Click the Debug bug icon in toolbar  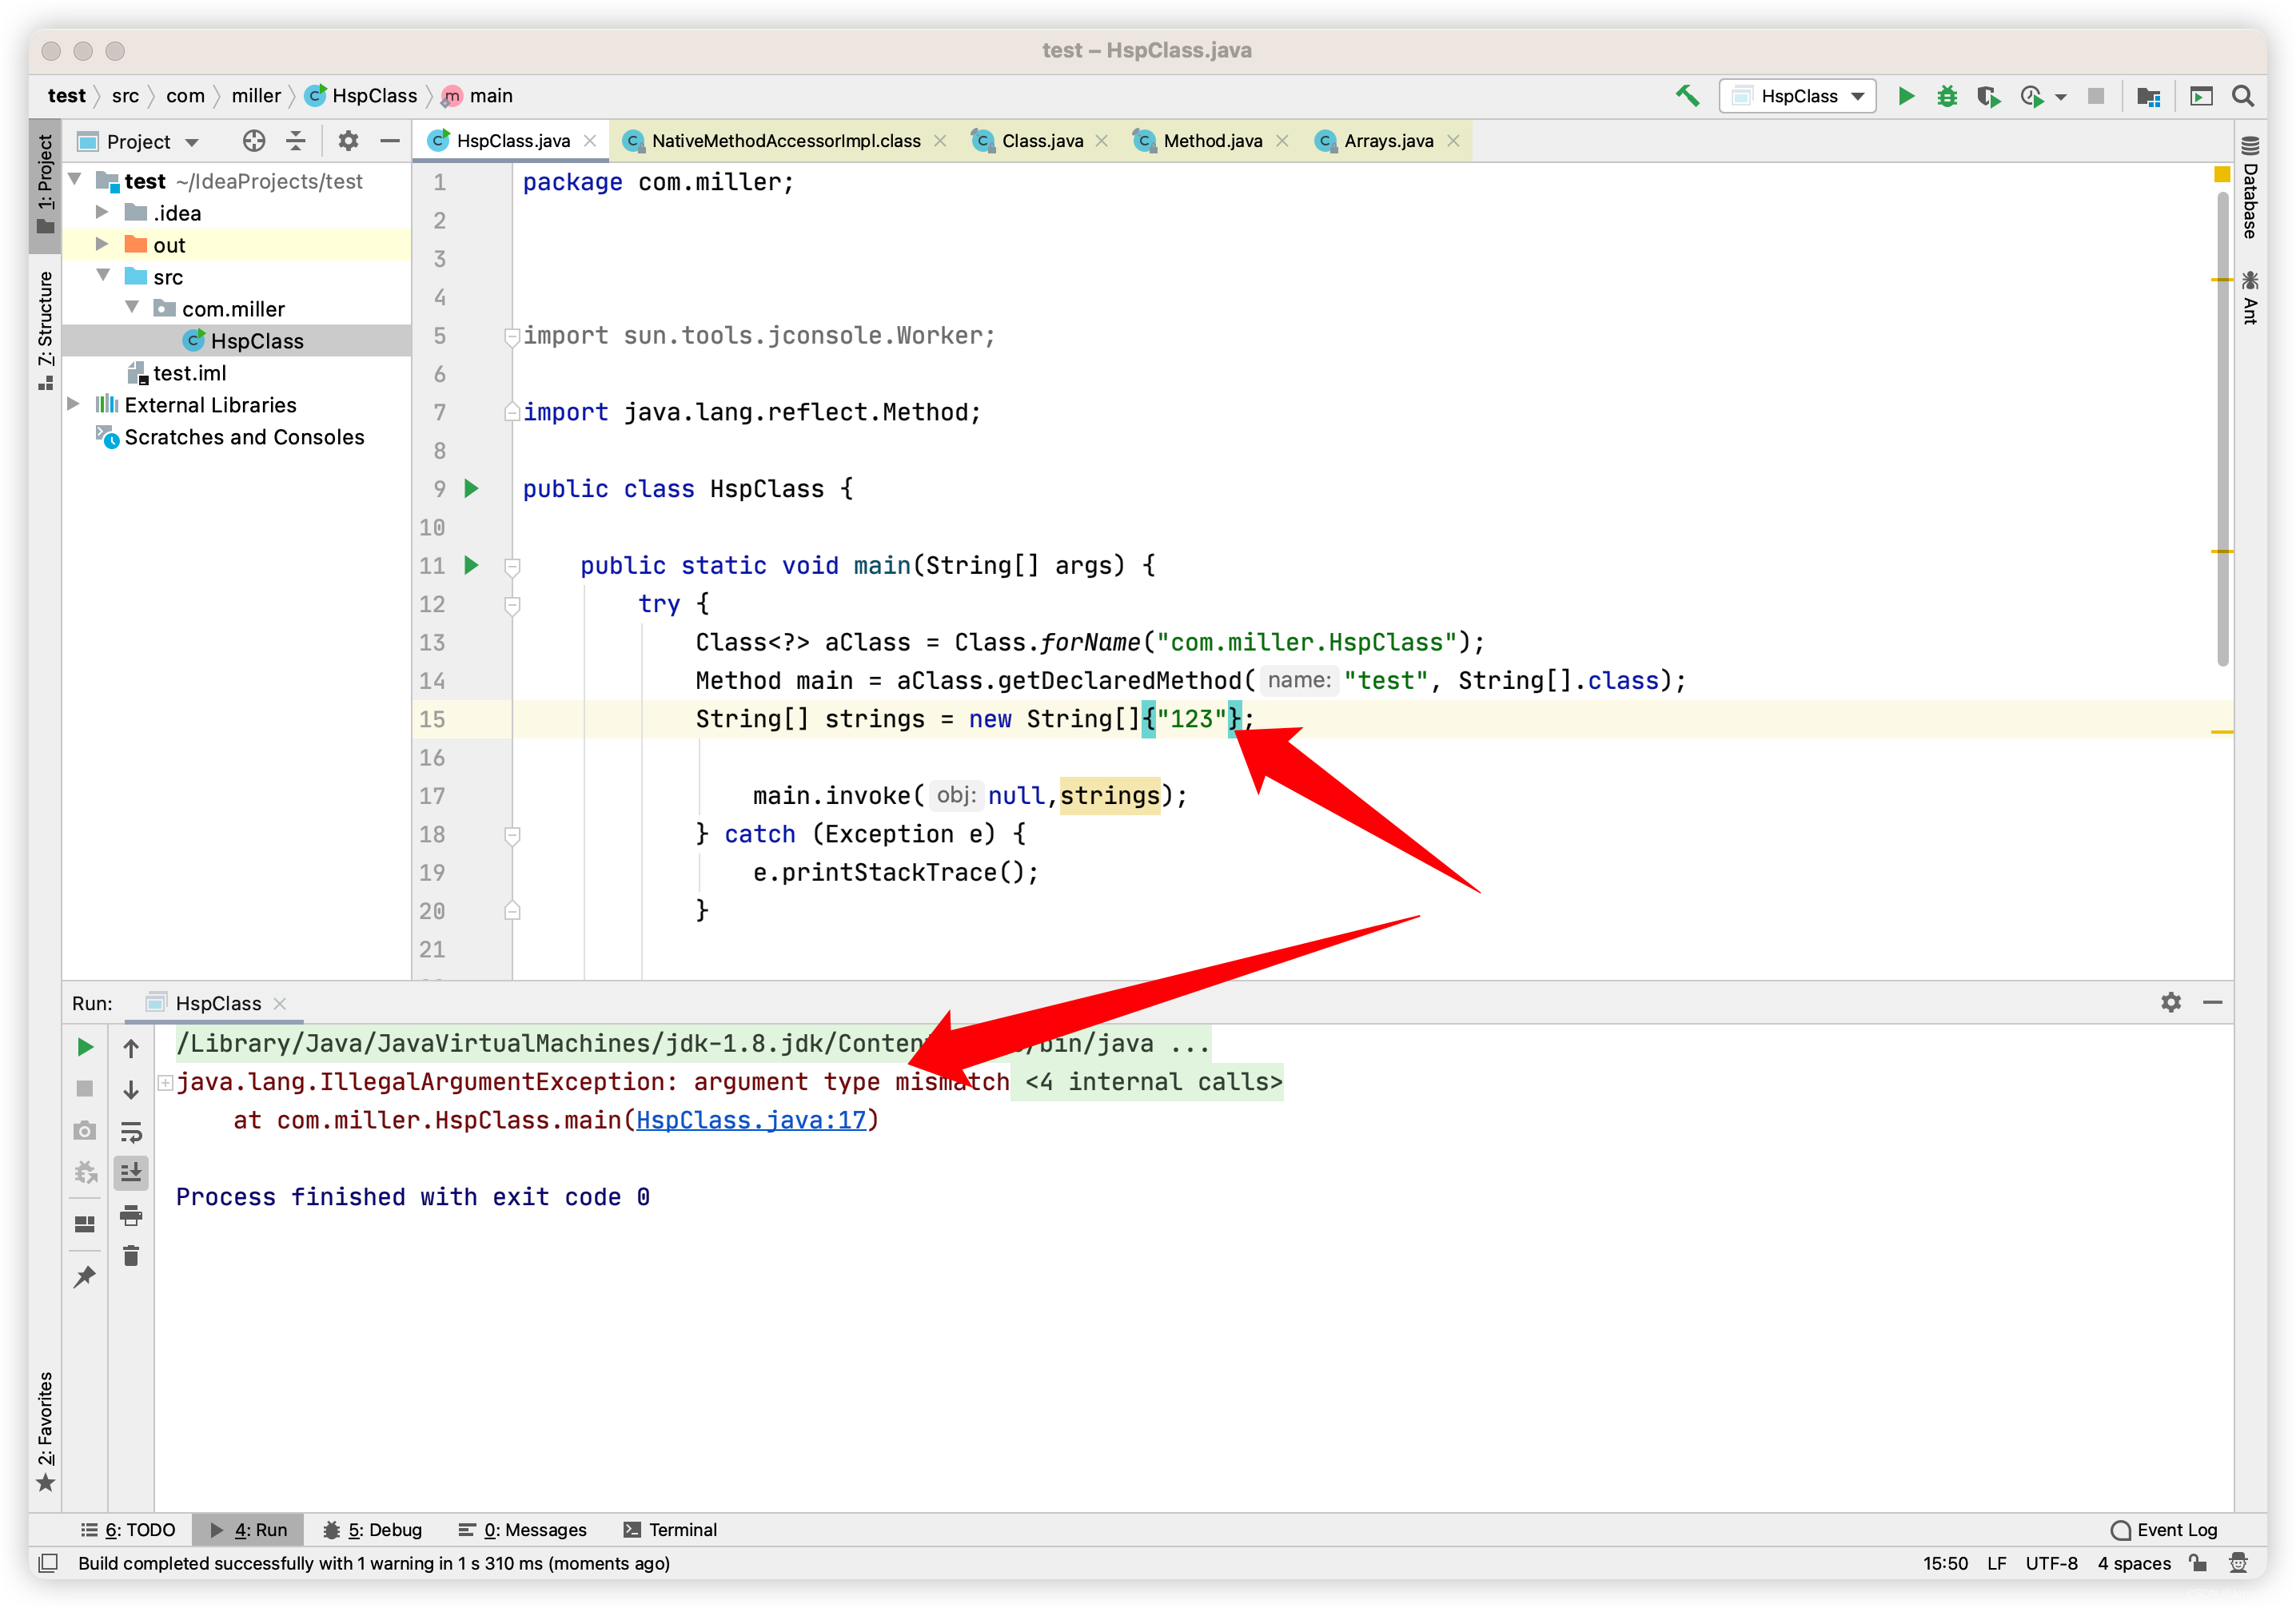1946,96
